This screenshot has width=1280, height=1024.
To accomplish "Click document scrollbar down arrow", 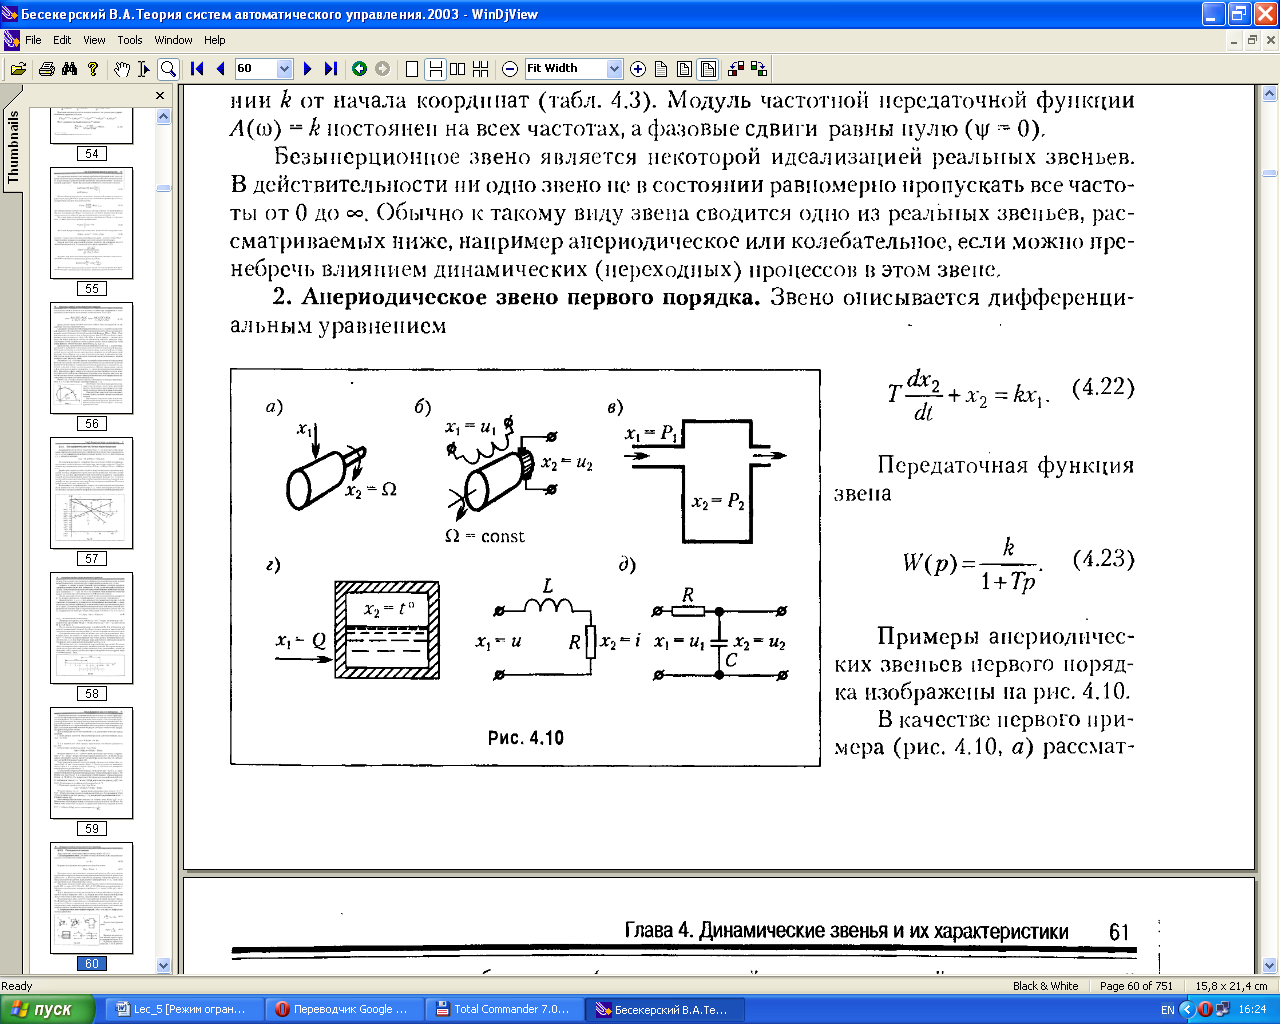I will click(x=1270, y=965).
